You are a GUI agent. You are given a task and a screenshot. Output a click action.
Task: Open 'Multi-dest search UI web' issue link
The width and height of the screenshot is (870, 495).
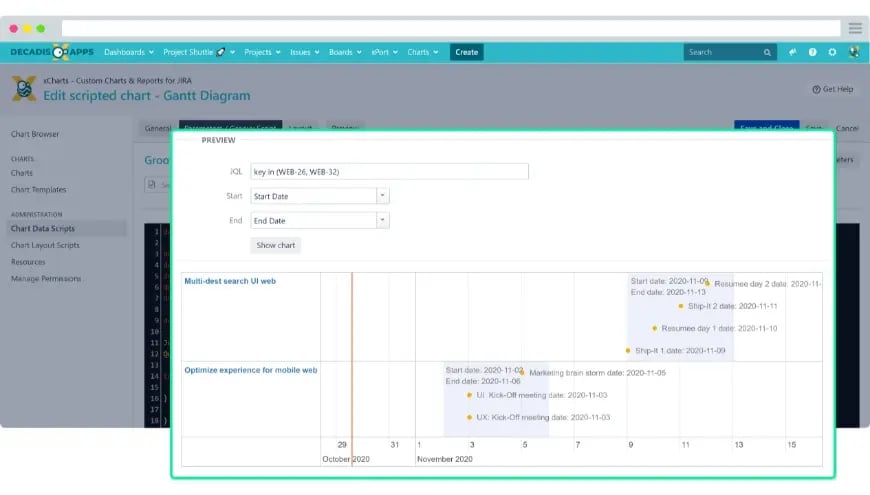click(230, 281)
